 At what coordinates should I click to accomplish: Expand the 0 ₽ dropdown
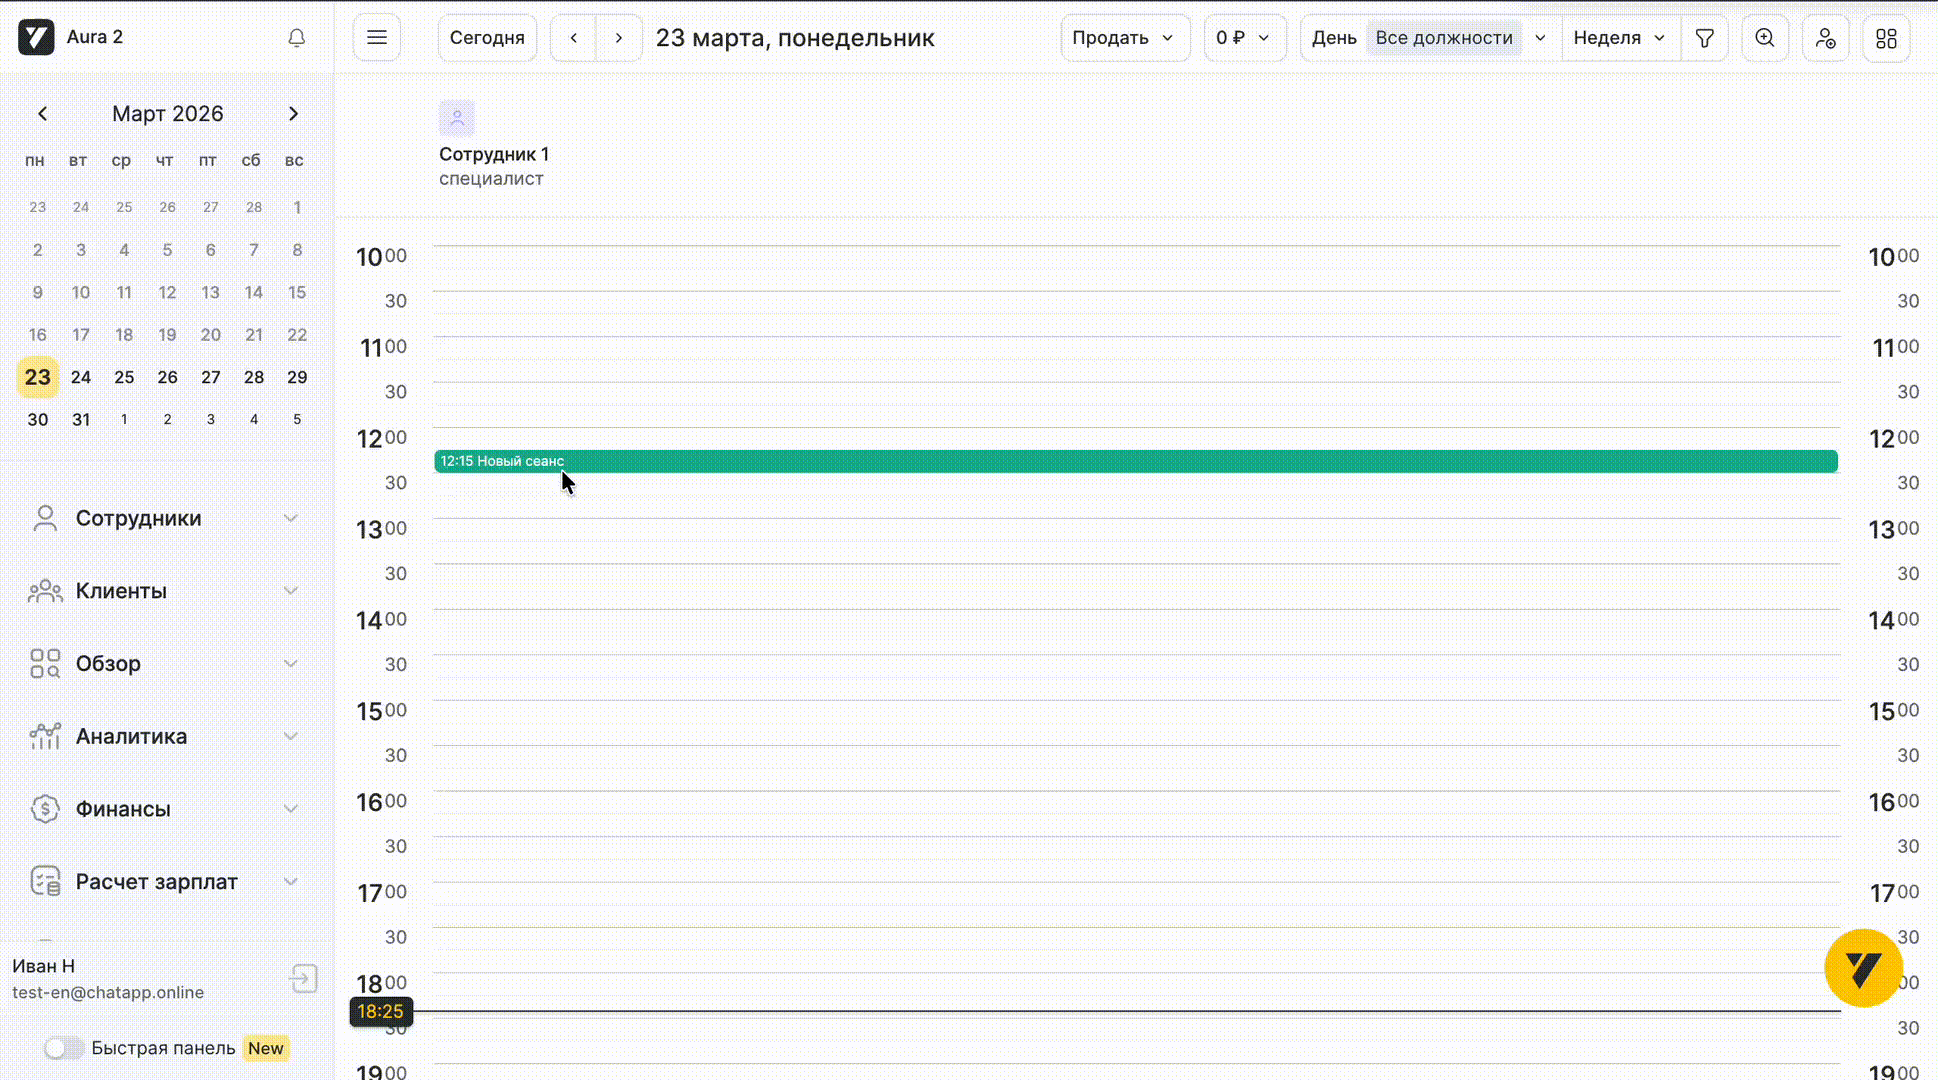(1243, 38)
